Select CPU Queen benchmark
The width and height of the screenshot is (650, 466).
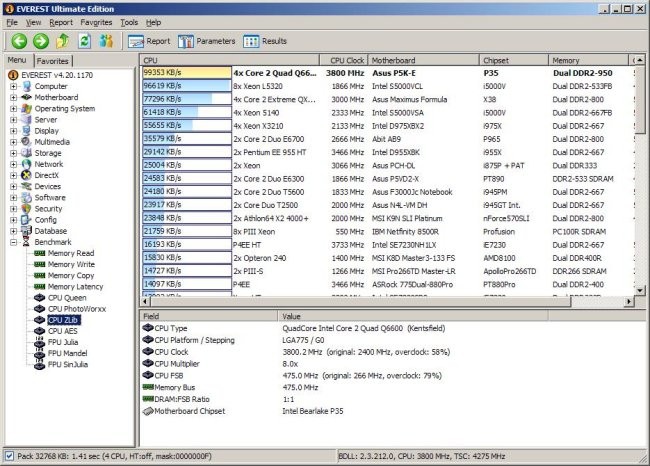[67, 298]
